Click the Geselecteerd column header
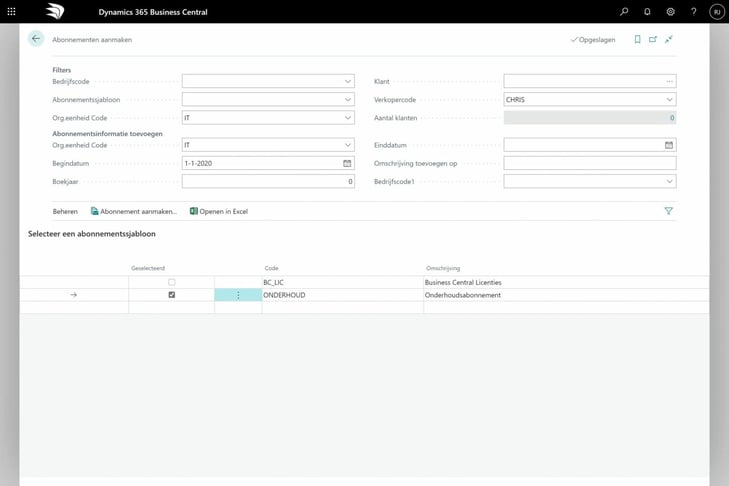The height and width of the screenshot is (486, 729). 148,268
